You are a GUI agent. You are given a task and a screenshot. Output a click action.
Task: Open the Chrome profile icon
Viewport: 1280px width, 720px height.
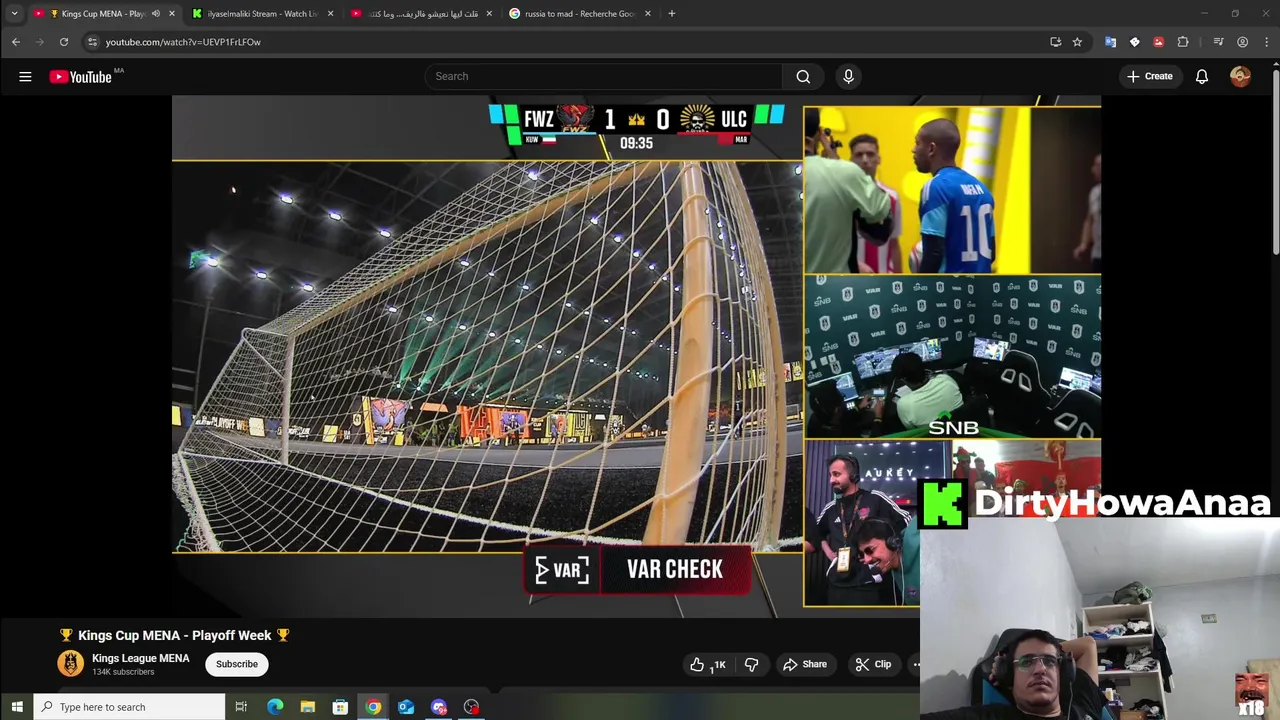click(x=1242, y=42)
